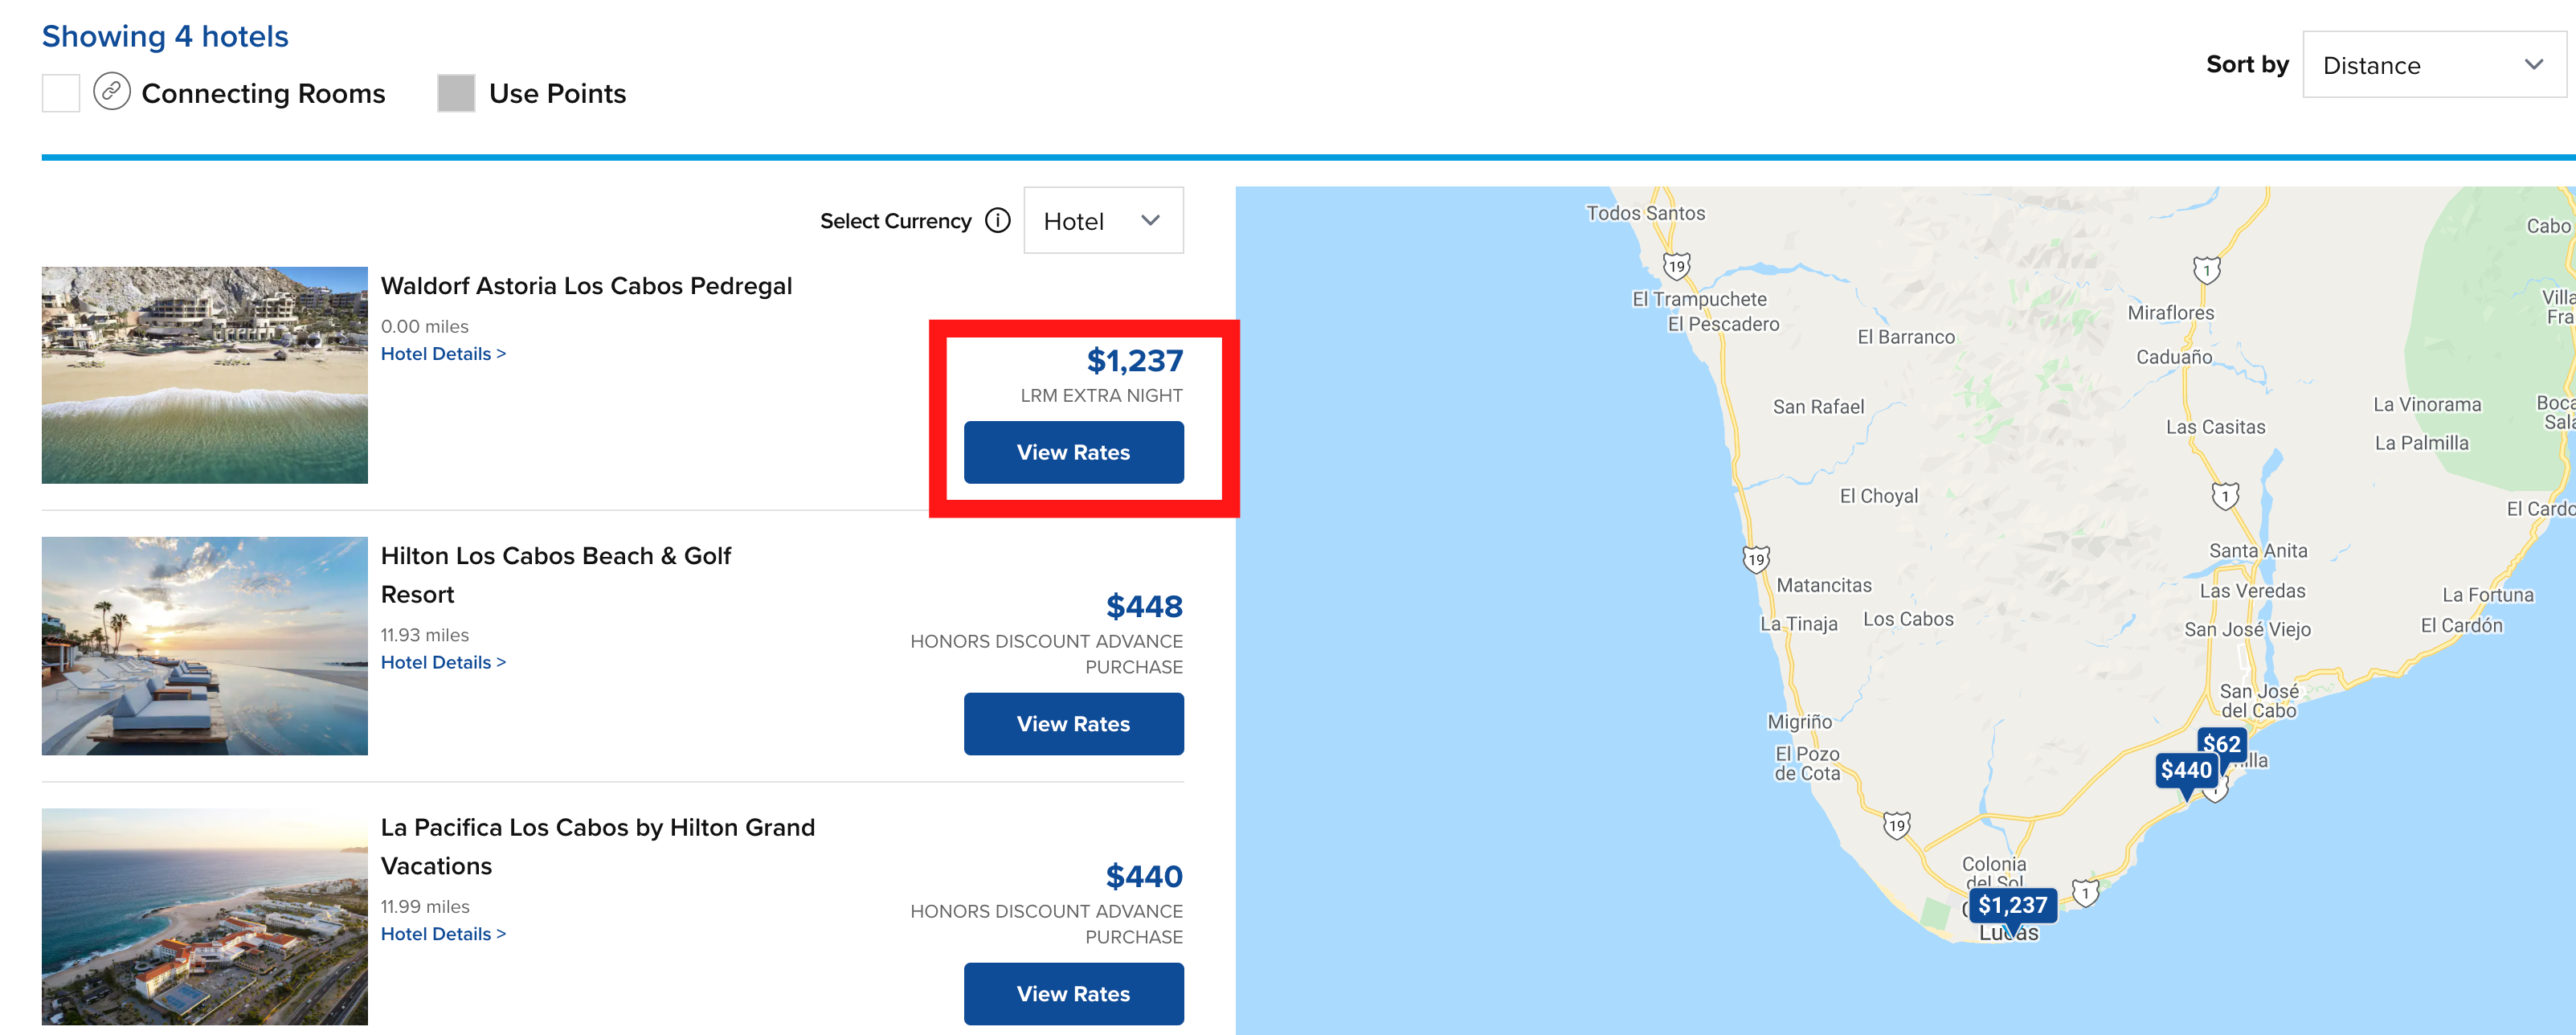The width and height of the screenshot is (2576, 1035).
Task: View rates for Hilton Los Cabos Resort
Action: click(1073, 723)
